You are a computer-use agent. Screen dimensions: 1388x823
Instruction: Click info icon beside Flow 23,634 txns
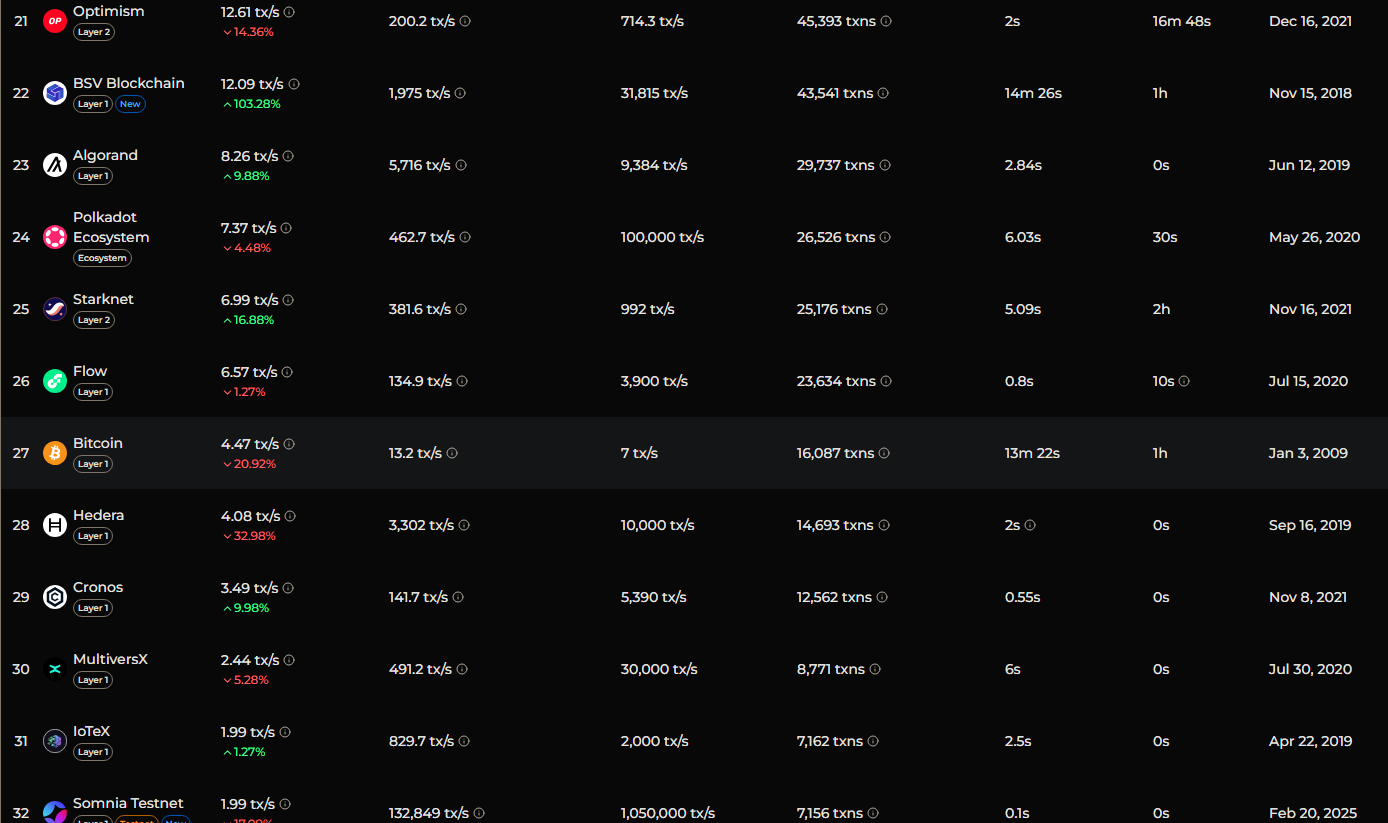click(x=886, y=381)
